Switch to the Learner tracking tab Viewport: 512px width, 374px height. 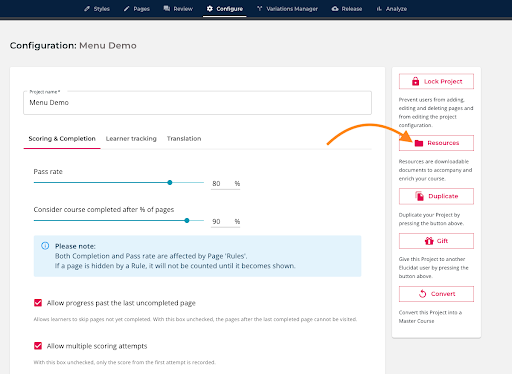coord(131,139)
